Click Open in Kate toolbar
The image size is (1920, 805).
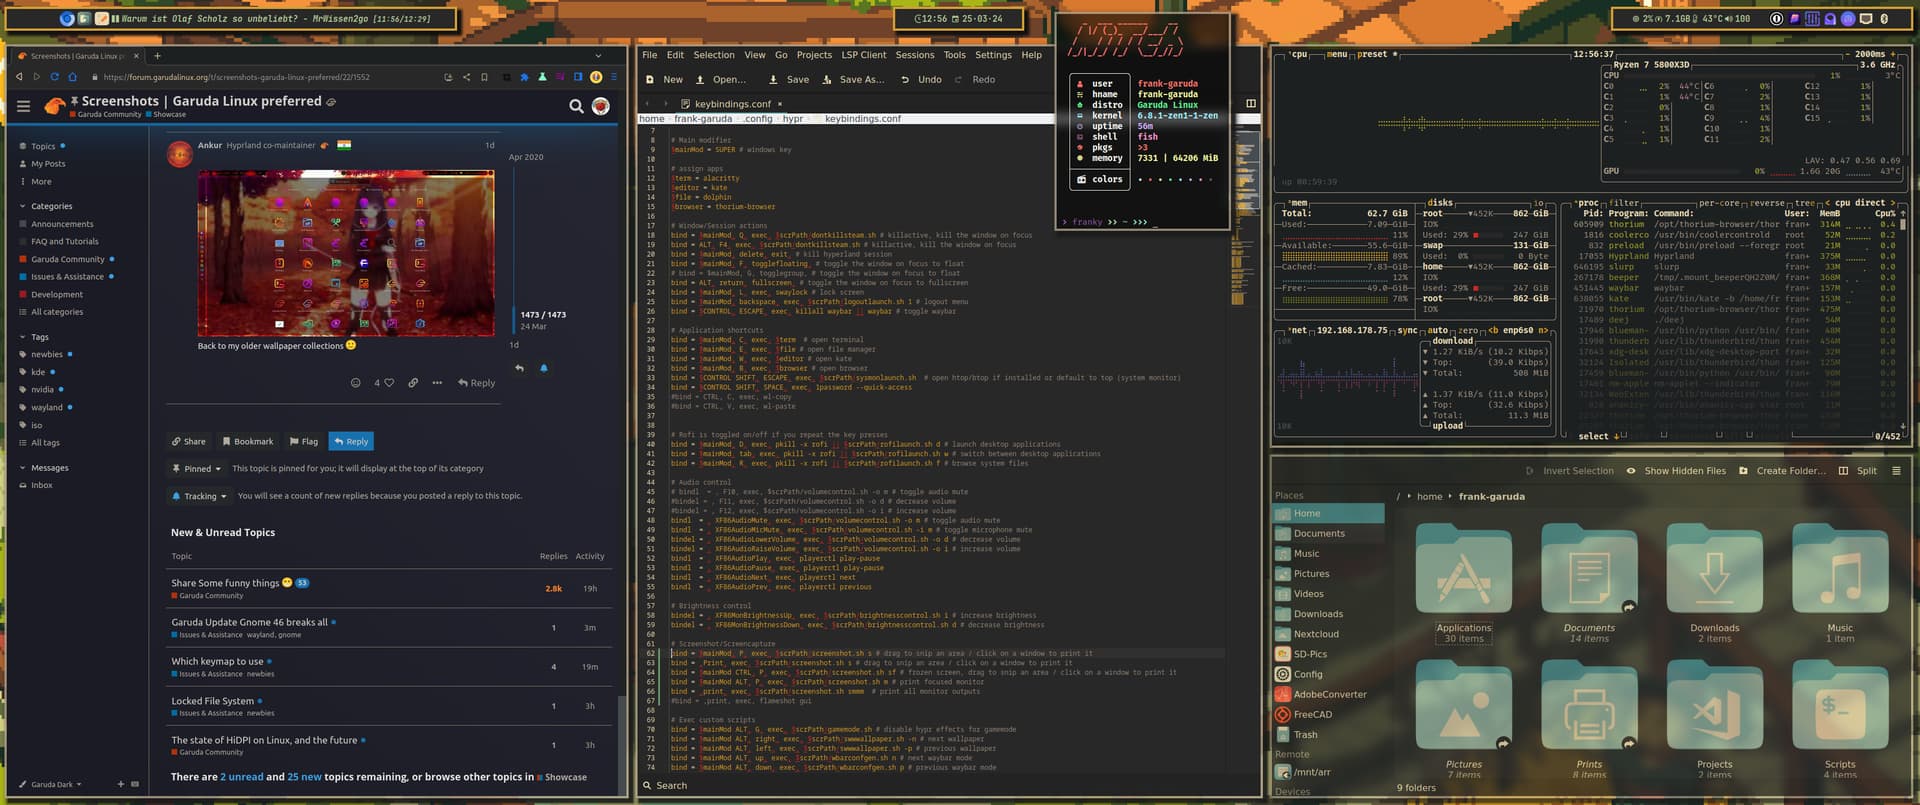[x=721, y=80]
